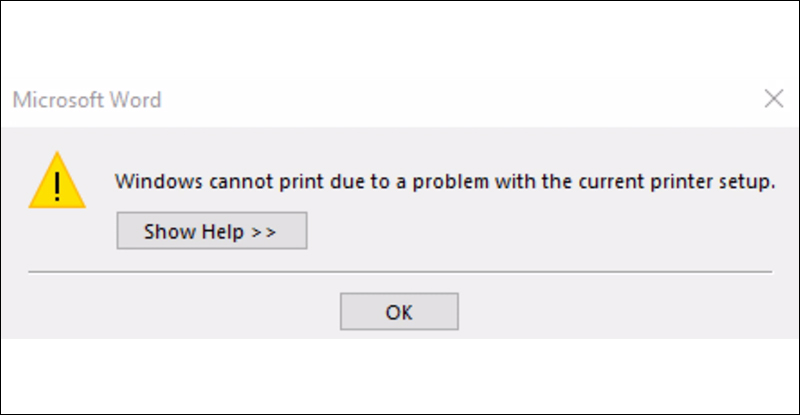Click the empty title bar area
This screenshot has height=415, width=800.
coord(450,100)
